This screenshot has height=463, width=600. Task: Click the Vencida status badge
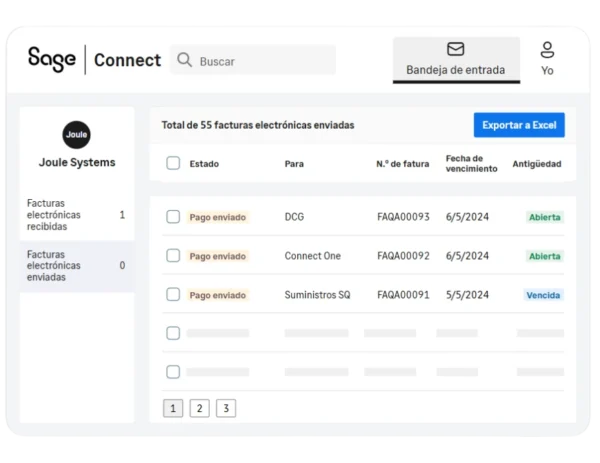(x=543, y=295)
